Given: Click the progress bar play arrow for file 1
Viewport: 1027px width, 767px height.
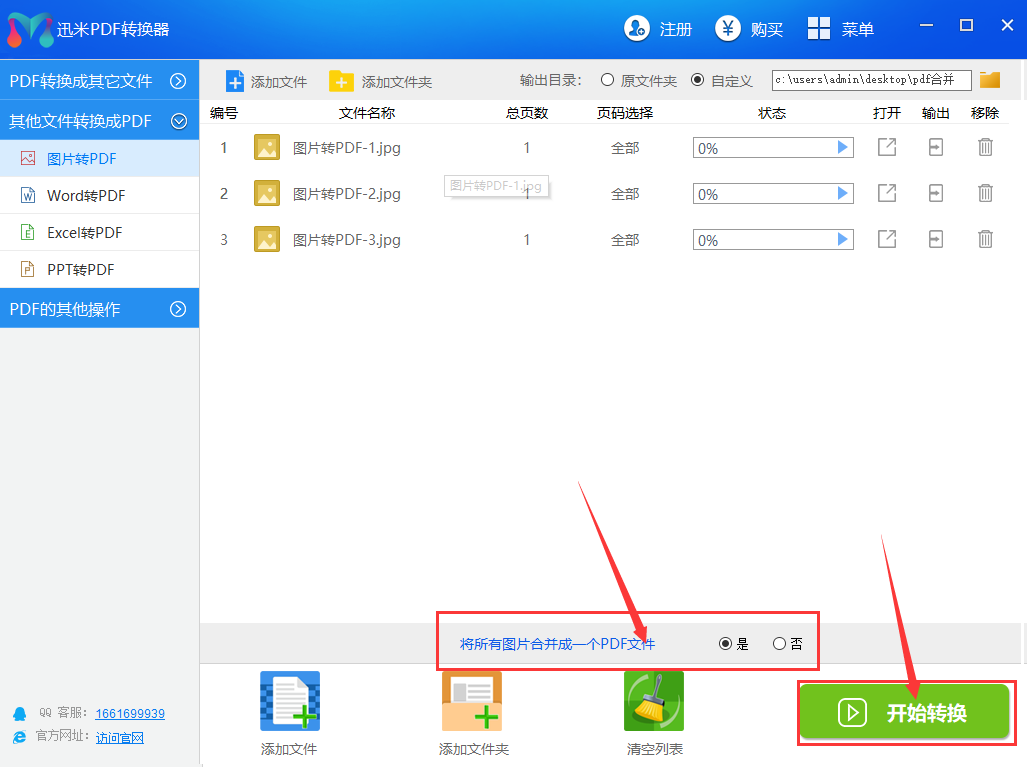Looking at the screenshot, I should coord(842,148).
